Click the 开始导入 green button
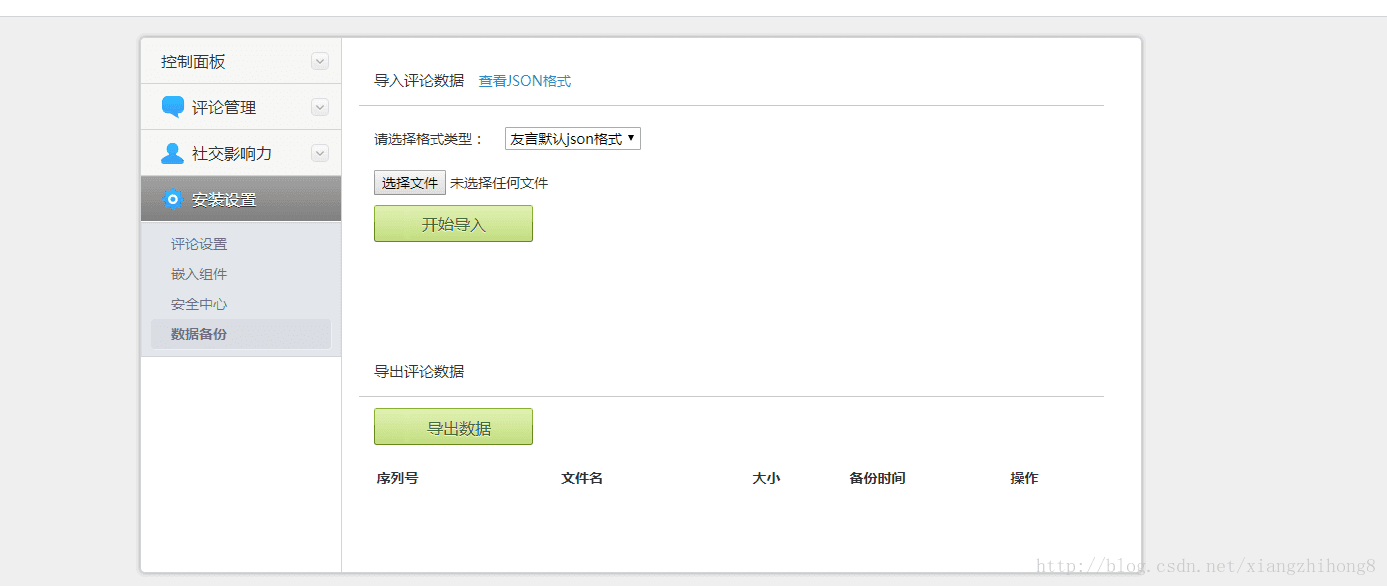This screenshot has width=1387, height=586. click(453, 224)
